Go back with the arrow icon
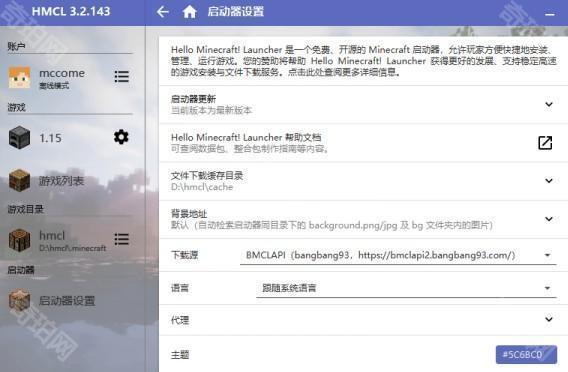568x372 pixels. (x=163, y=12)
